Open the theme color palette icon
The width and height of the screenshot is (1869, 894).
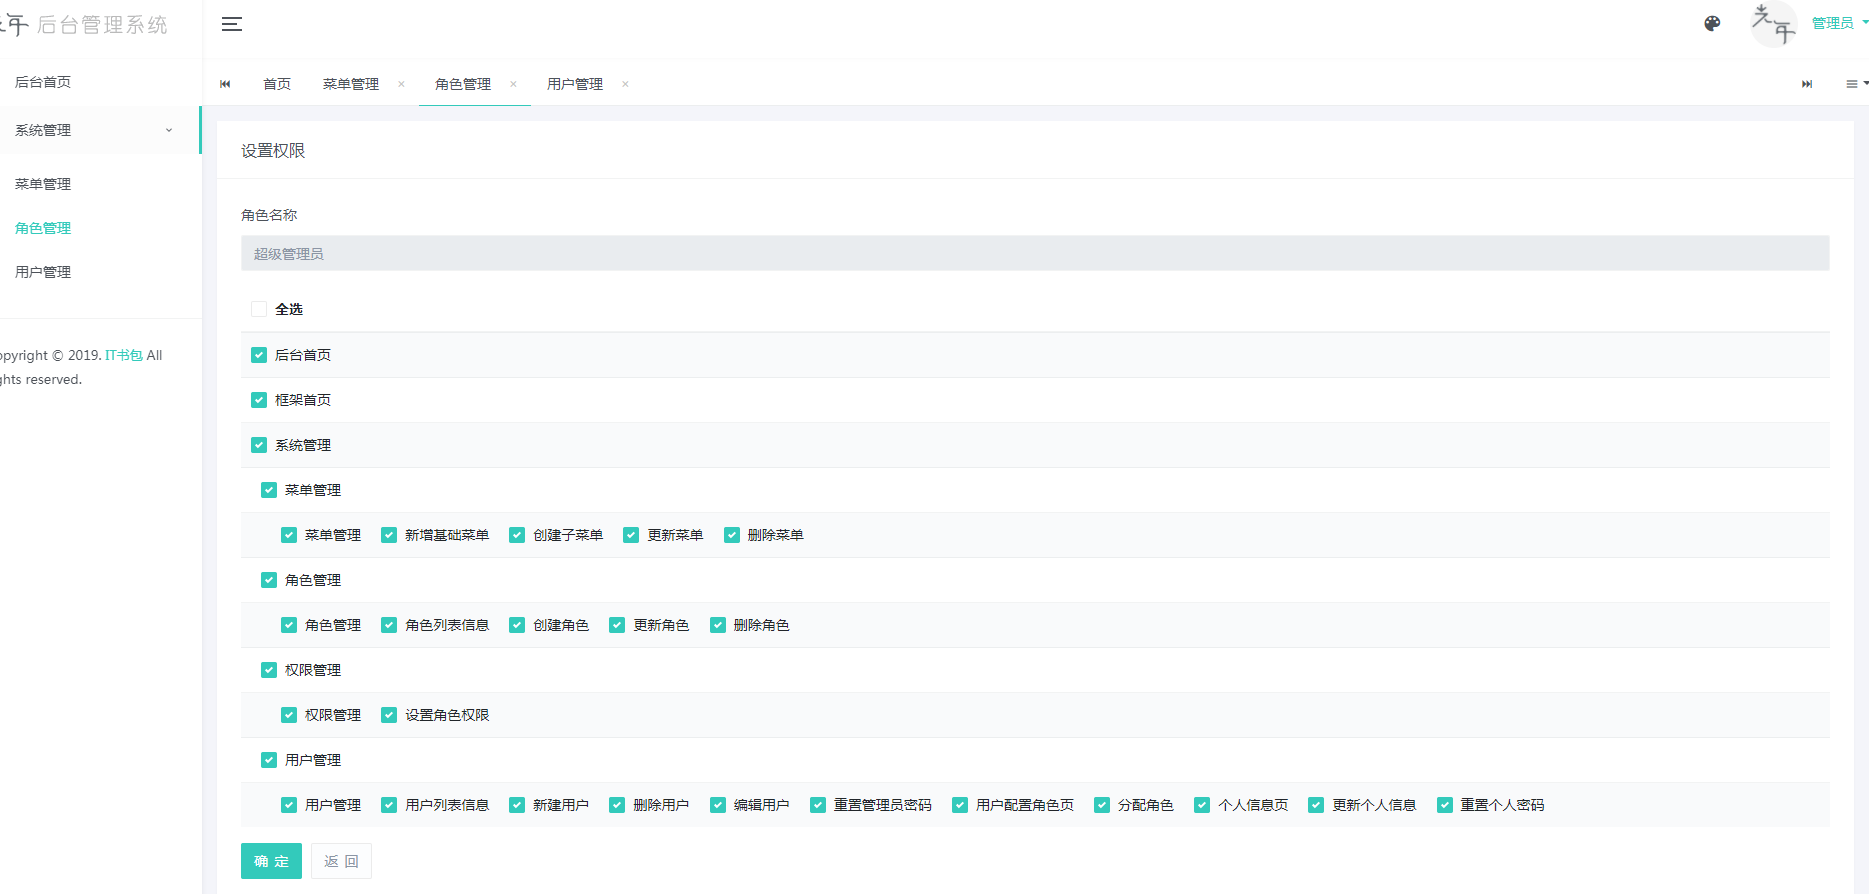pyautogui.click(x=1712, y=24)
